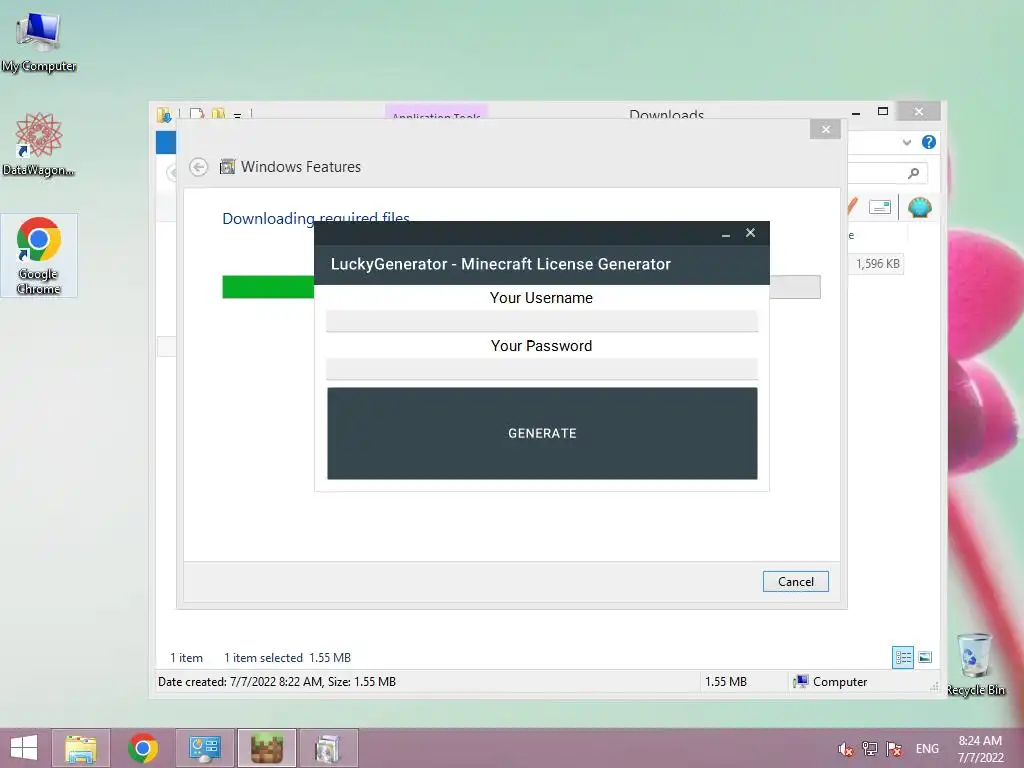Click the 'Downloading required files' heading
1024x768 pixels.
(x=316, y=218)
